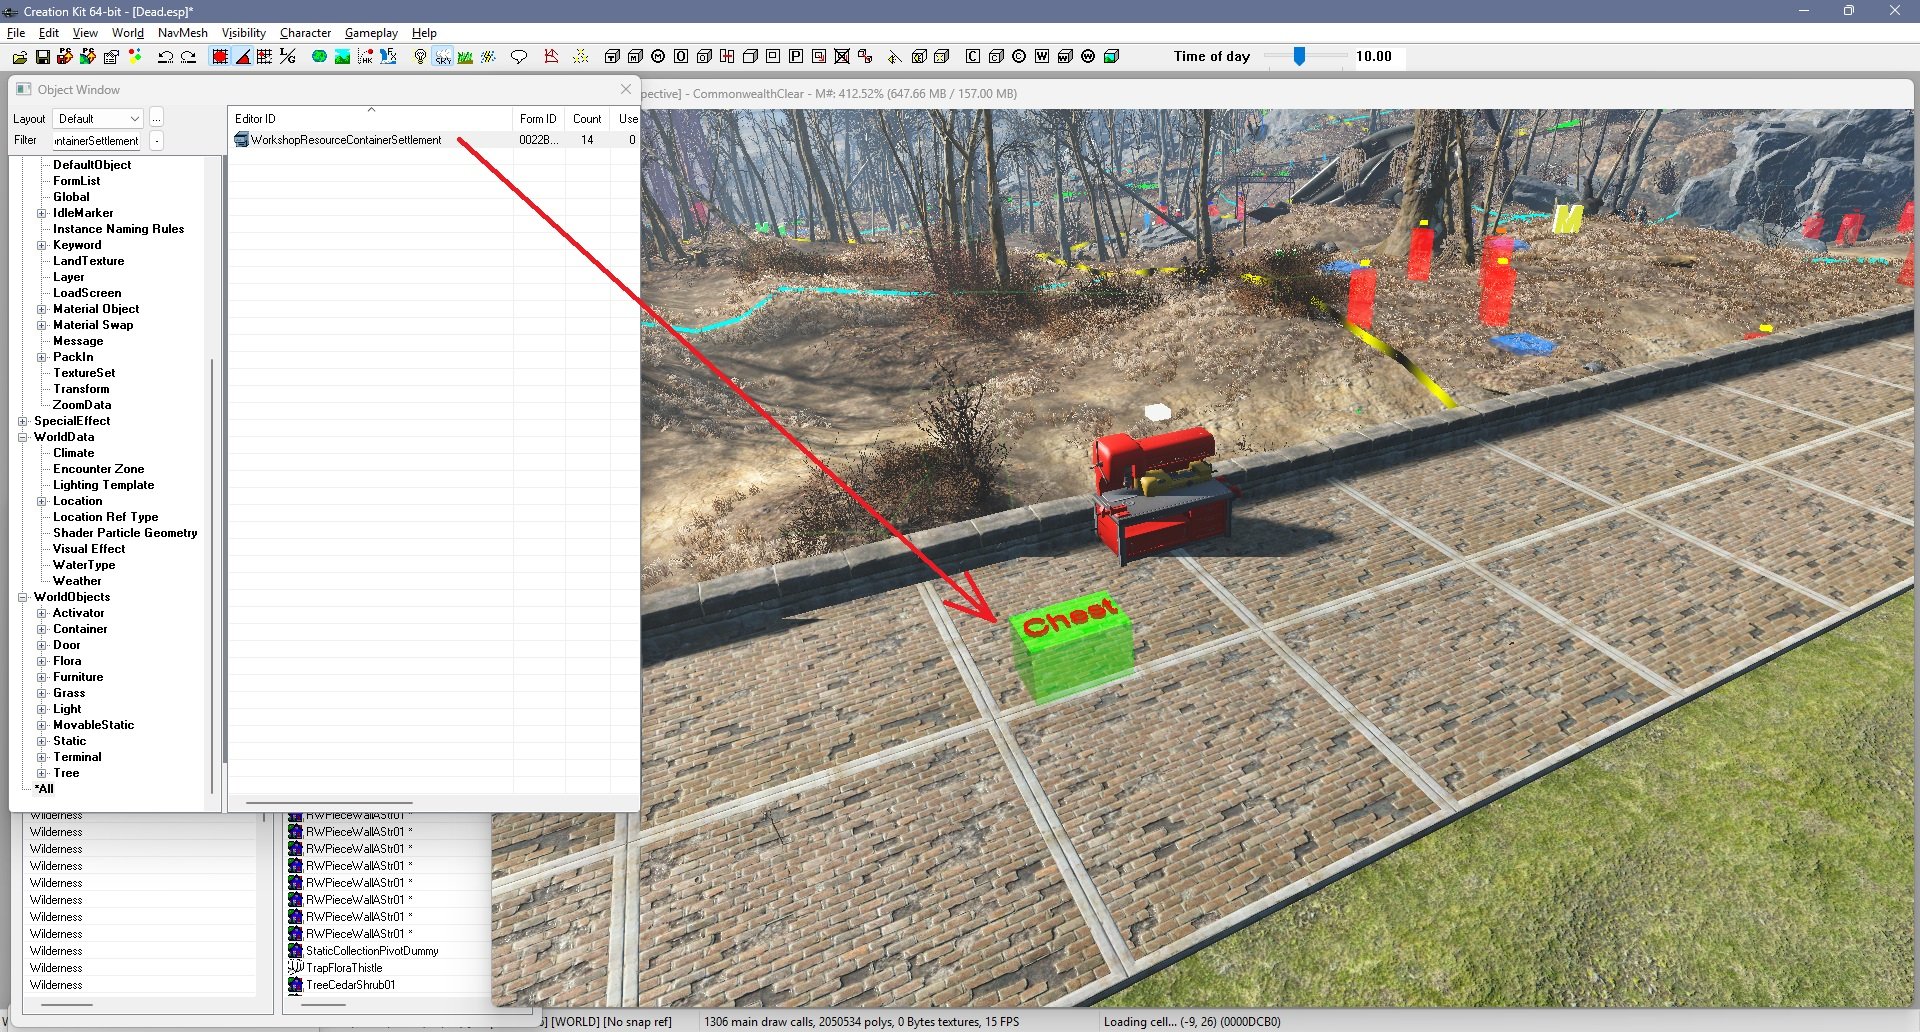Open the Visibility menu
Image resolution: width=1920 pixels, height=1032 pixels.
click(244, 33)
